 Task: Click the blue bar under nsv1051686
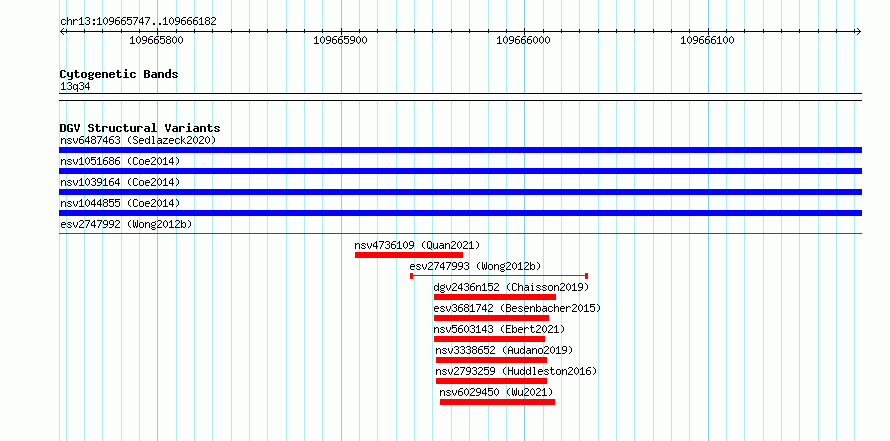(x=460, y=171)
